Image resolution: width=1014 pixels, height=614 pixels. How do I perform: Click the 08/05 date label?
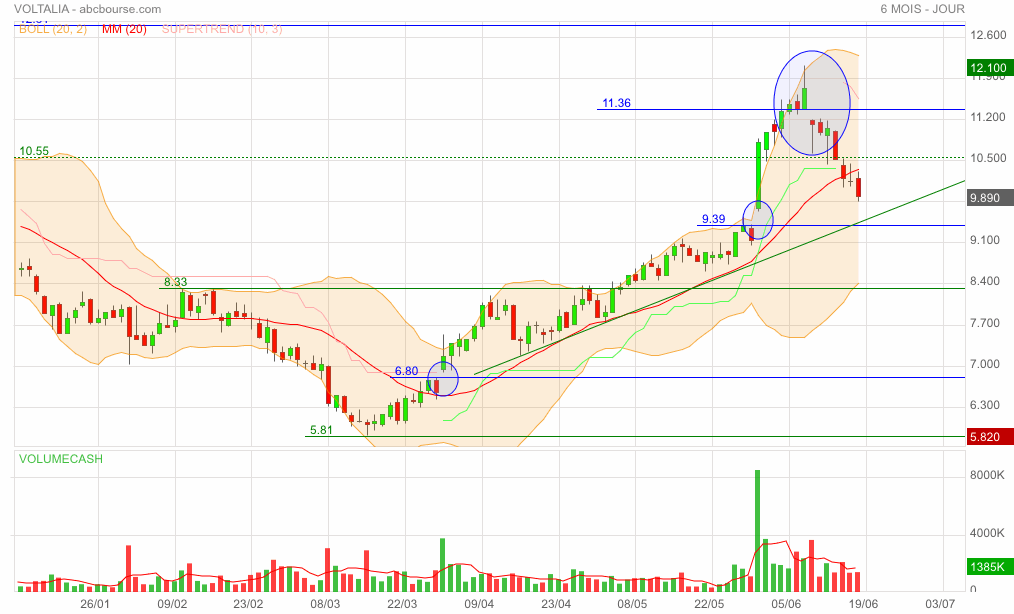(x=632, y=604)
